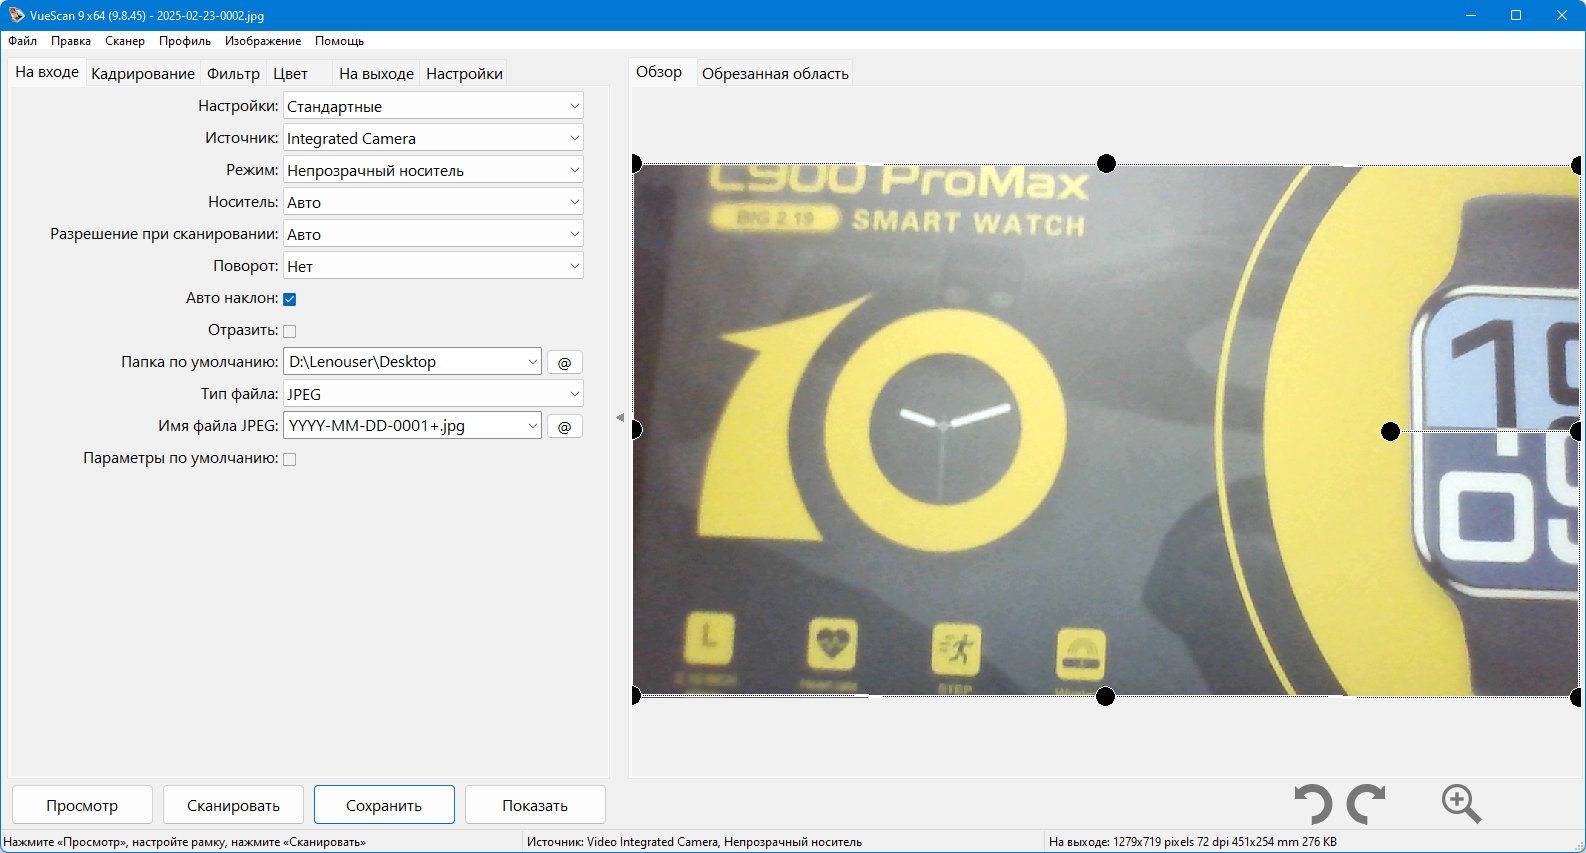Viewport: 1586px width, 853px height.
Task: Open the Сканер menu
Action: [125, 41]
